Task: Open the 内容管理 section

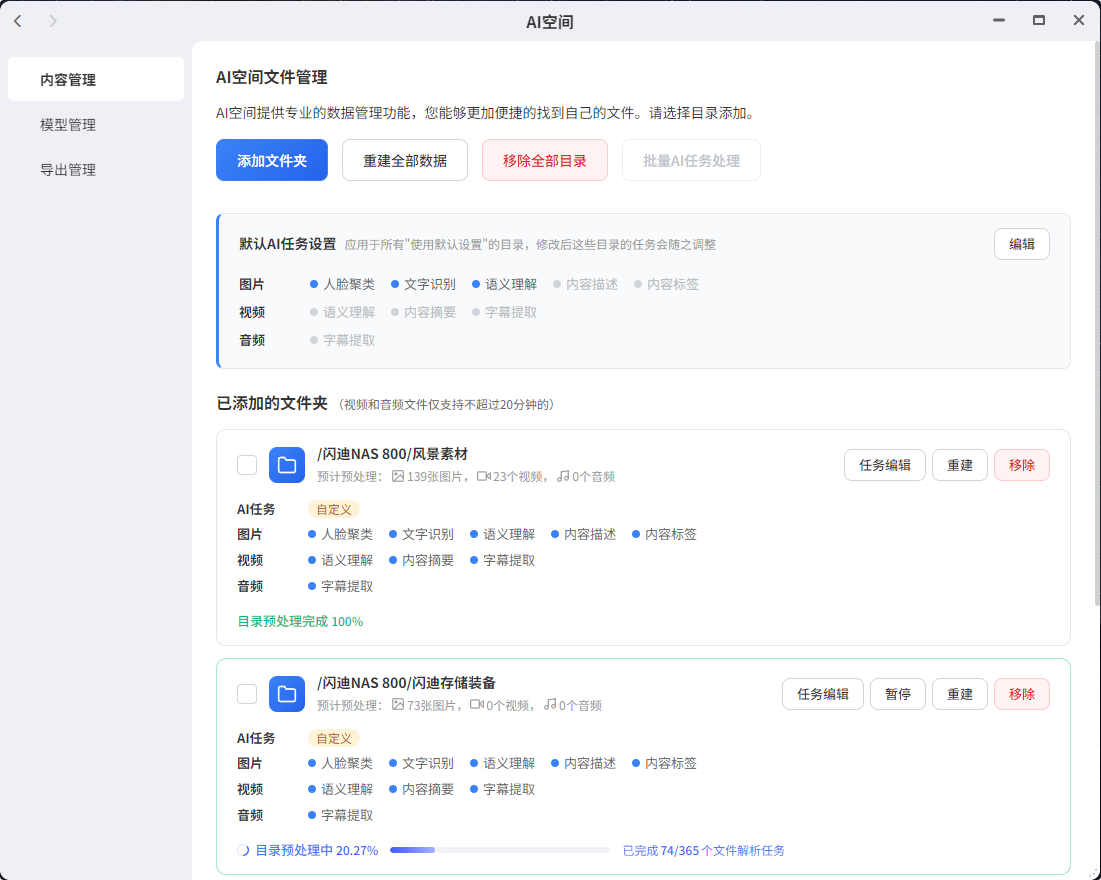Action: click(x=96, y=79)
